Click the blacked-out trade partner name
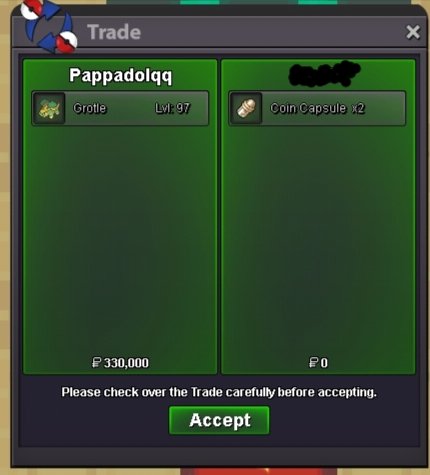 pyautogui.click(x=324, y=73)
